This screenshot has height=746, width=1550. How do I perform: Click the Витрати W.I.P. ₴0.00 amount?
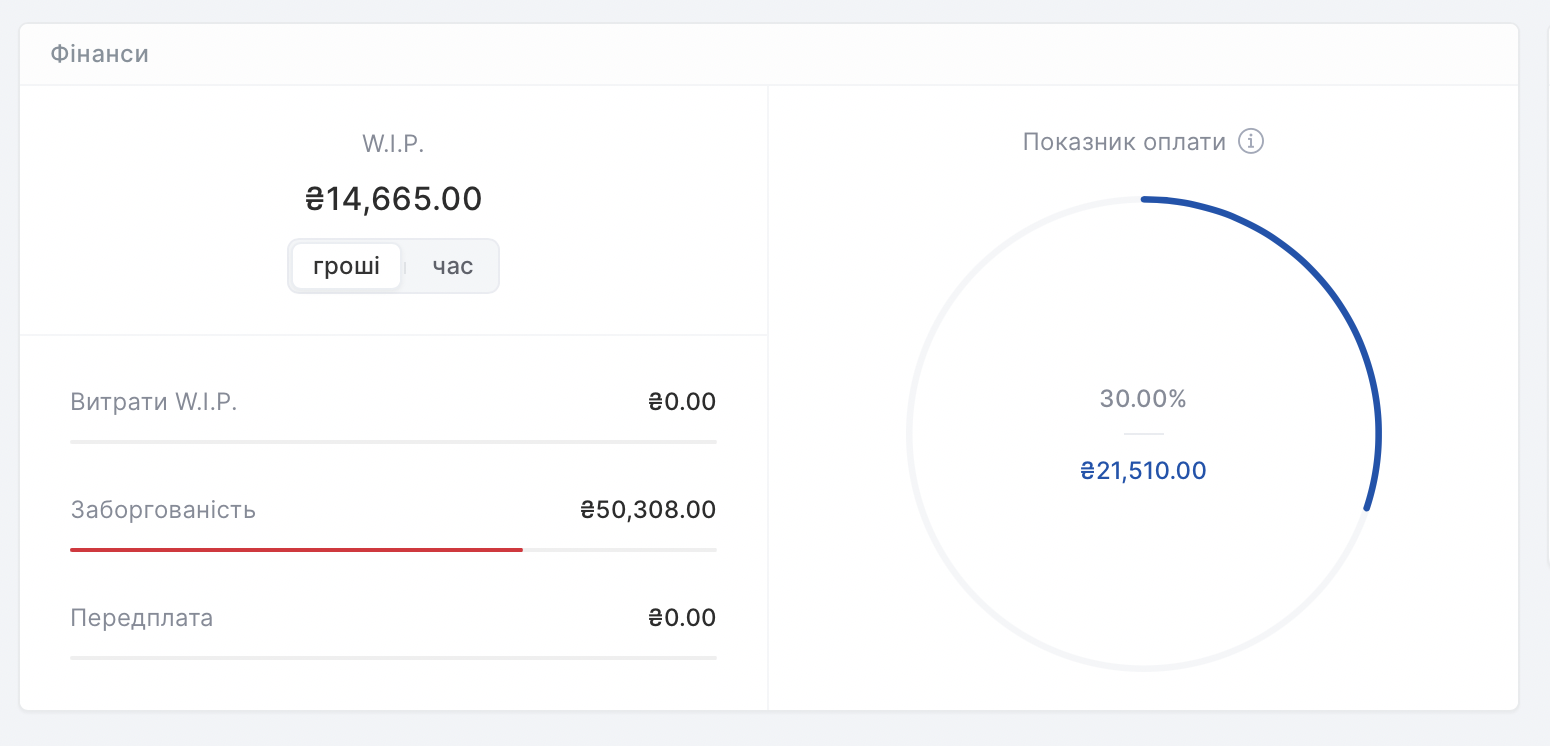tap(682, 402)
